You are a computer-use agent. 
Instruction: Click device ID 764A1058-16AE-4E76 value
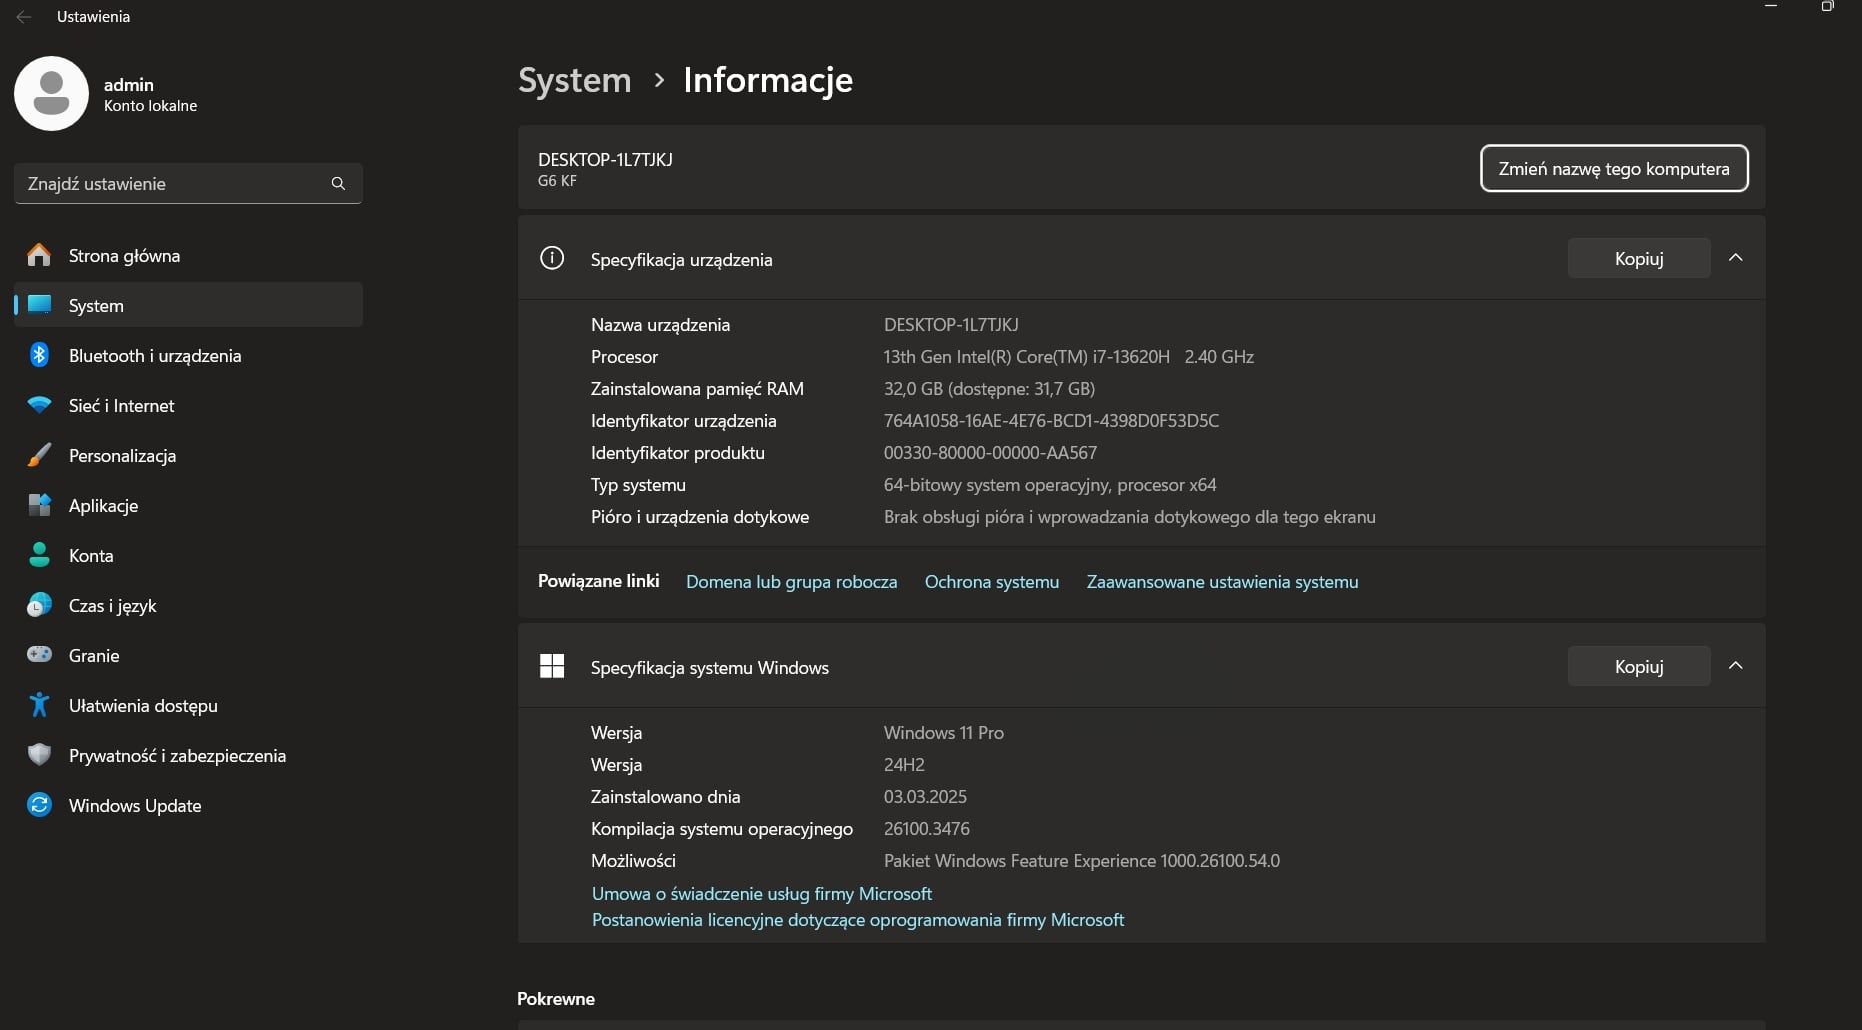pos(1051,421)
